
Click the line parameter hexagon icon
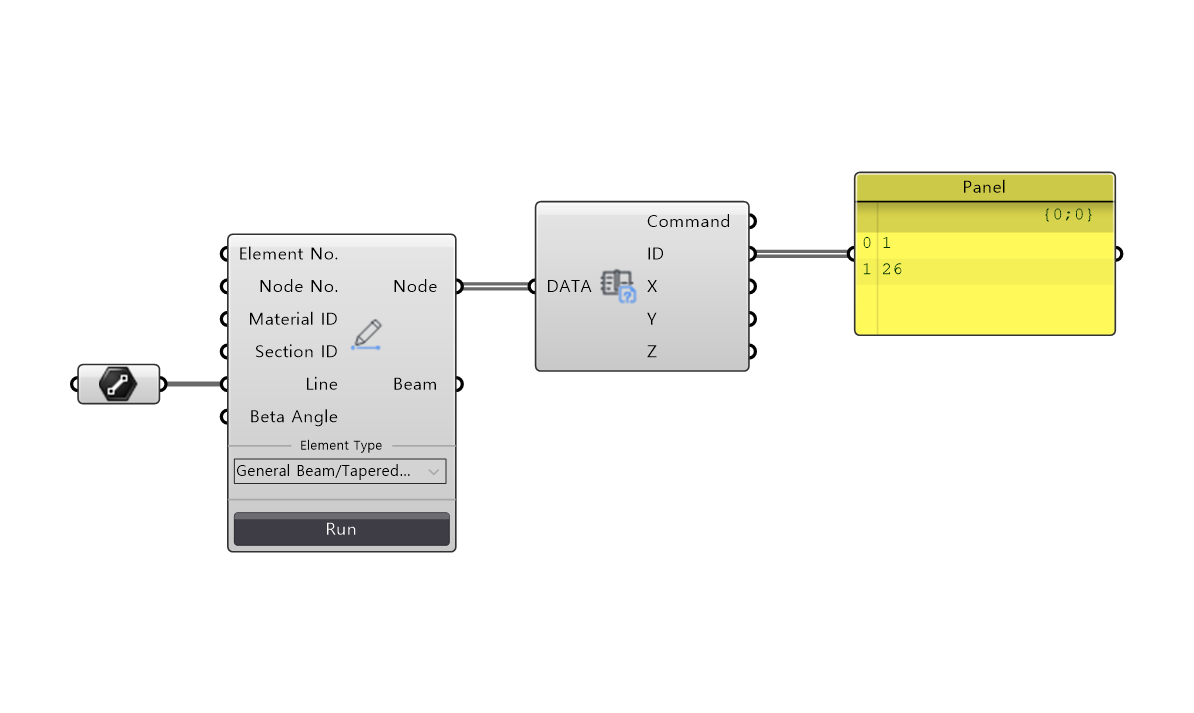pos(118,384)
